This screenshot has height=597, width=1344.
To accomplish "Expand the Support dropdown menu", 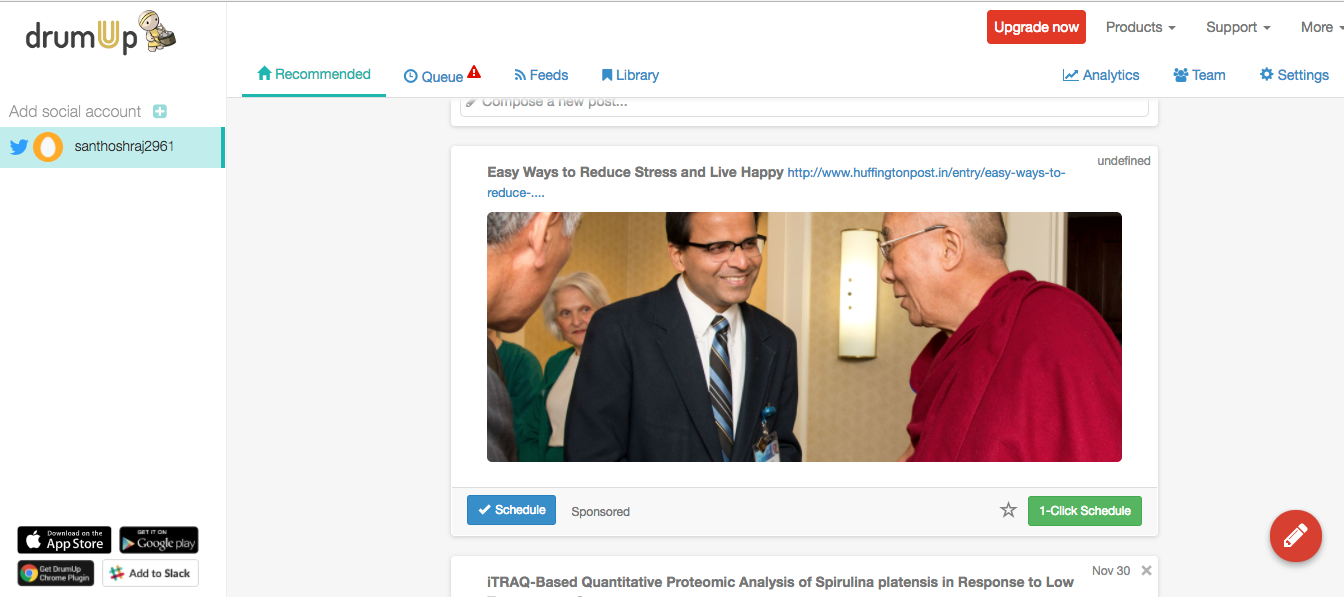I will pos(1238,27).
